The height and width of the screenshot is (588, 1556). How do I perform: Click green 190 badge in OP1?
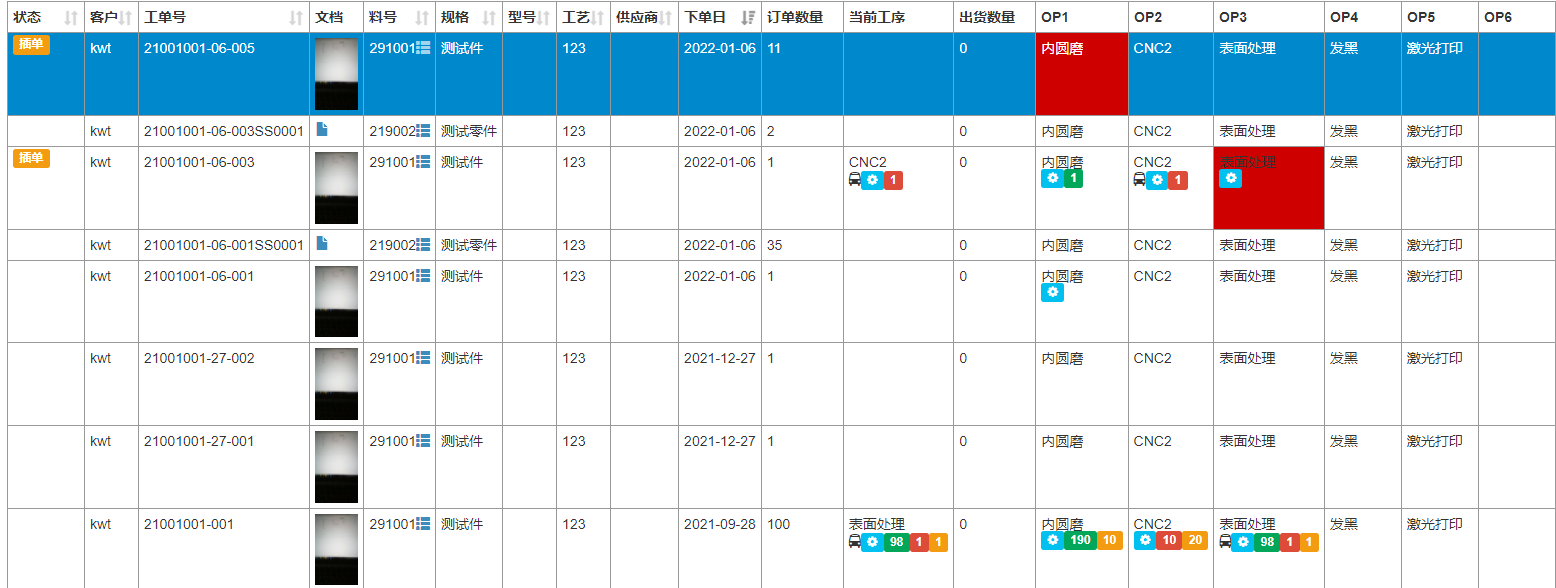[1080, 541]
